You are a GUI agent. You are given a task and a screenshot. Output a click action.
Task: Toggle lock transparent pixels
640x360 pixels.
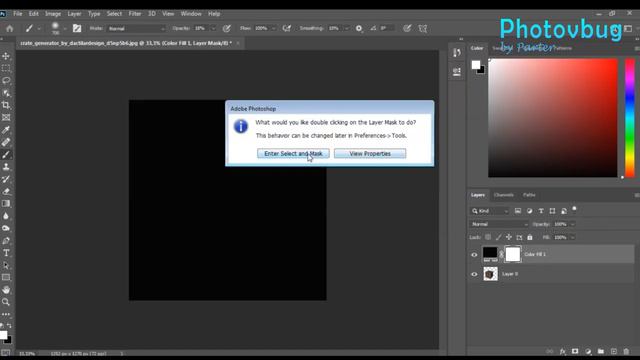[488, 237]
